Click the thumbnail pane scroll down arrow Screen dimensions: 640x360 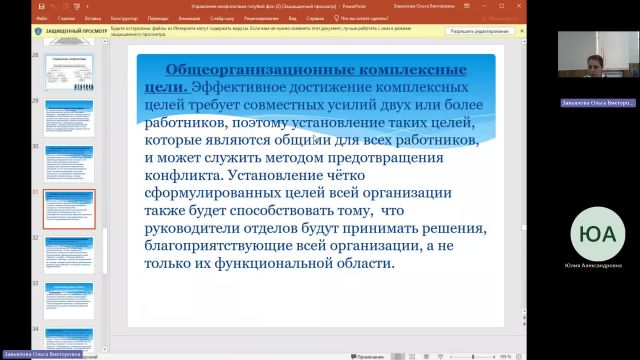coord(105,349)
